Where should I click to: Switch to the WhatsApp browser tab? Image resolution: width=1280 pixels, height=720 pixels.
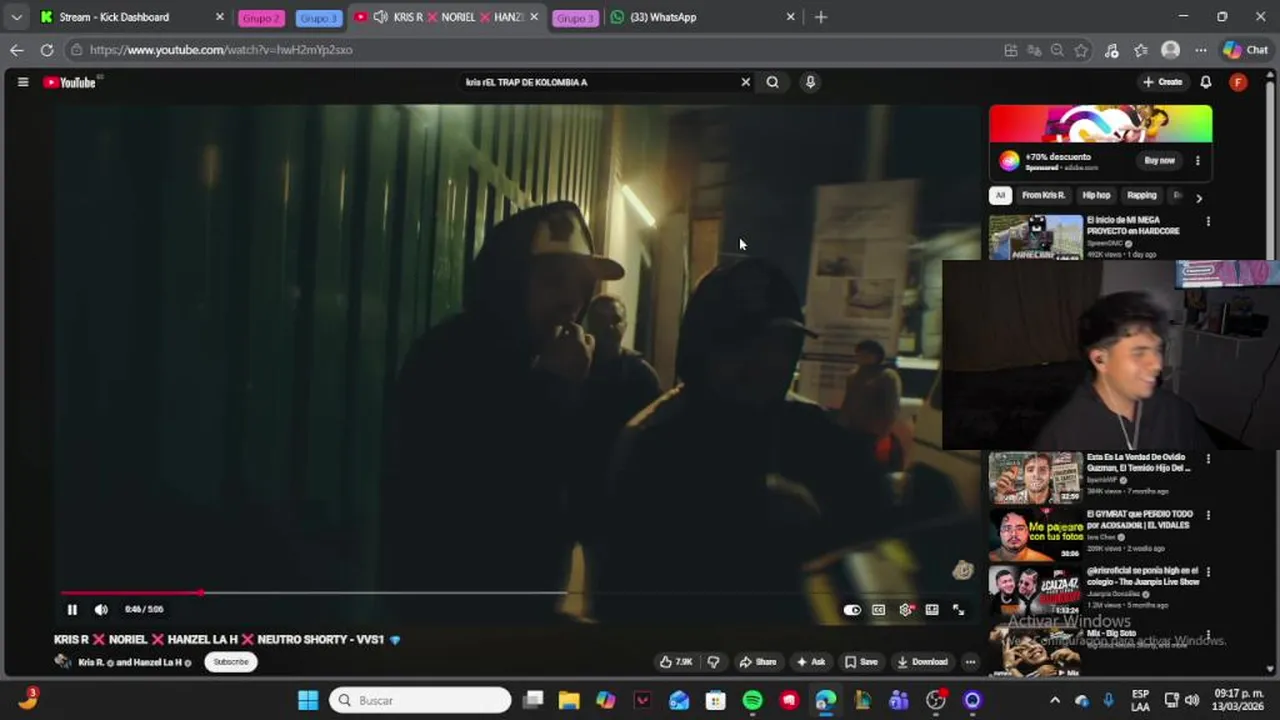[700, 17]
